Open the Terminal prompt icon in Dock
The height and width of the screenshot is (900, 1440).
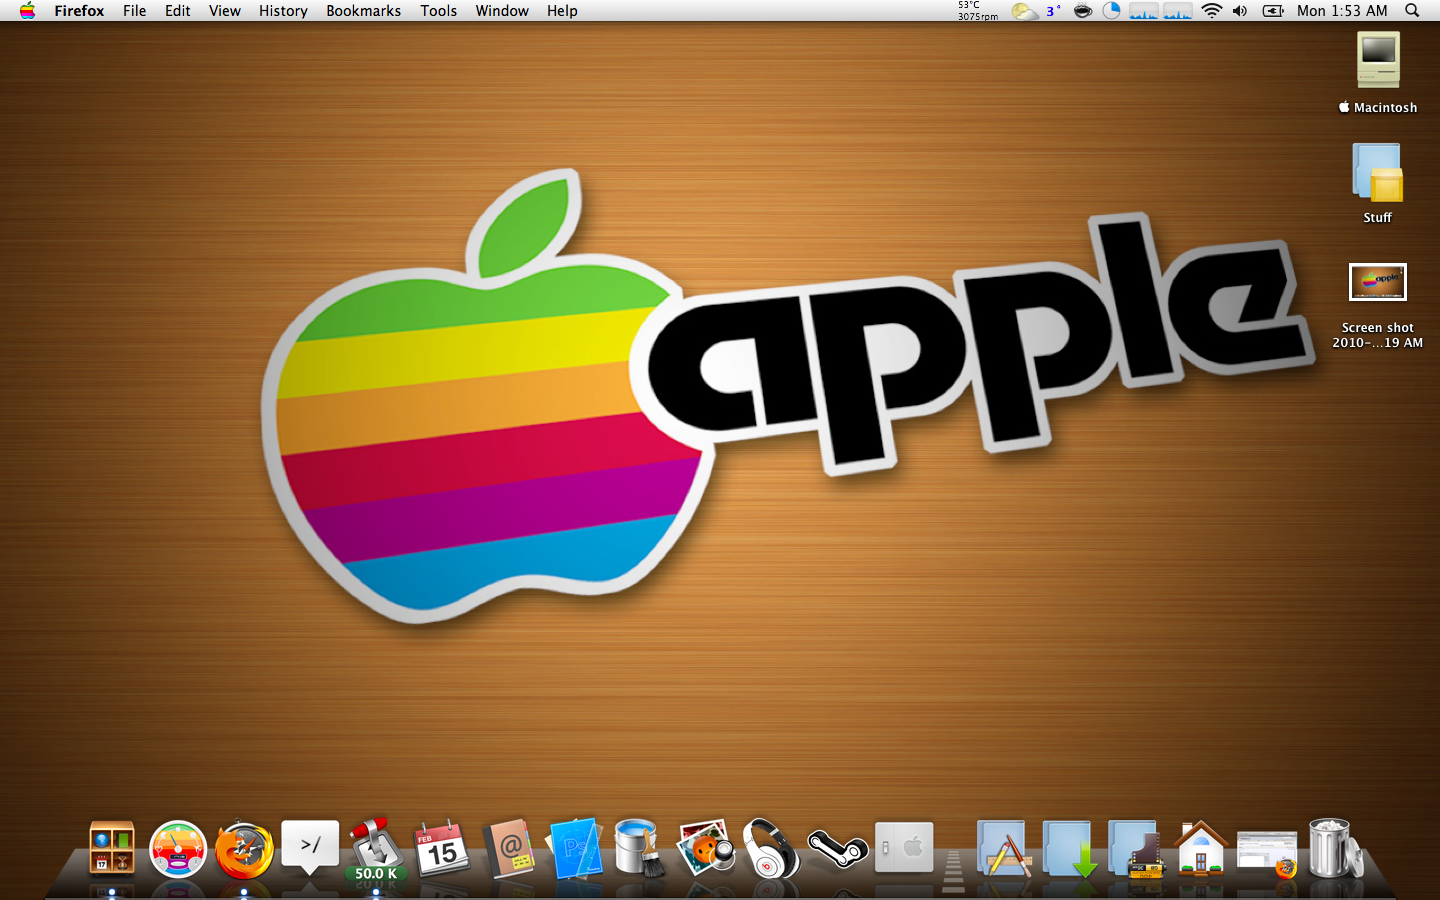[x=310, y=847]
